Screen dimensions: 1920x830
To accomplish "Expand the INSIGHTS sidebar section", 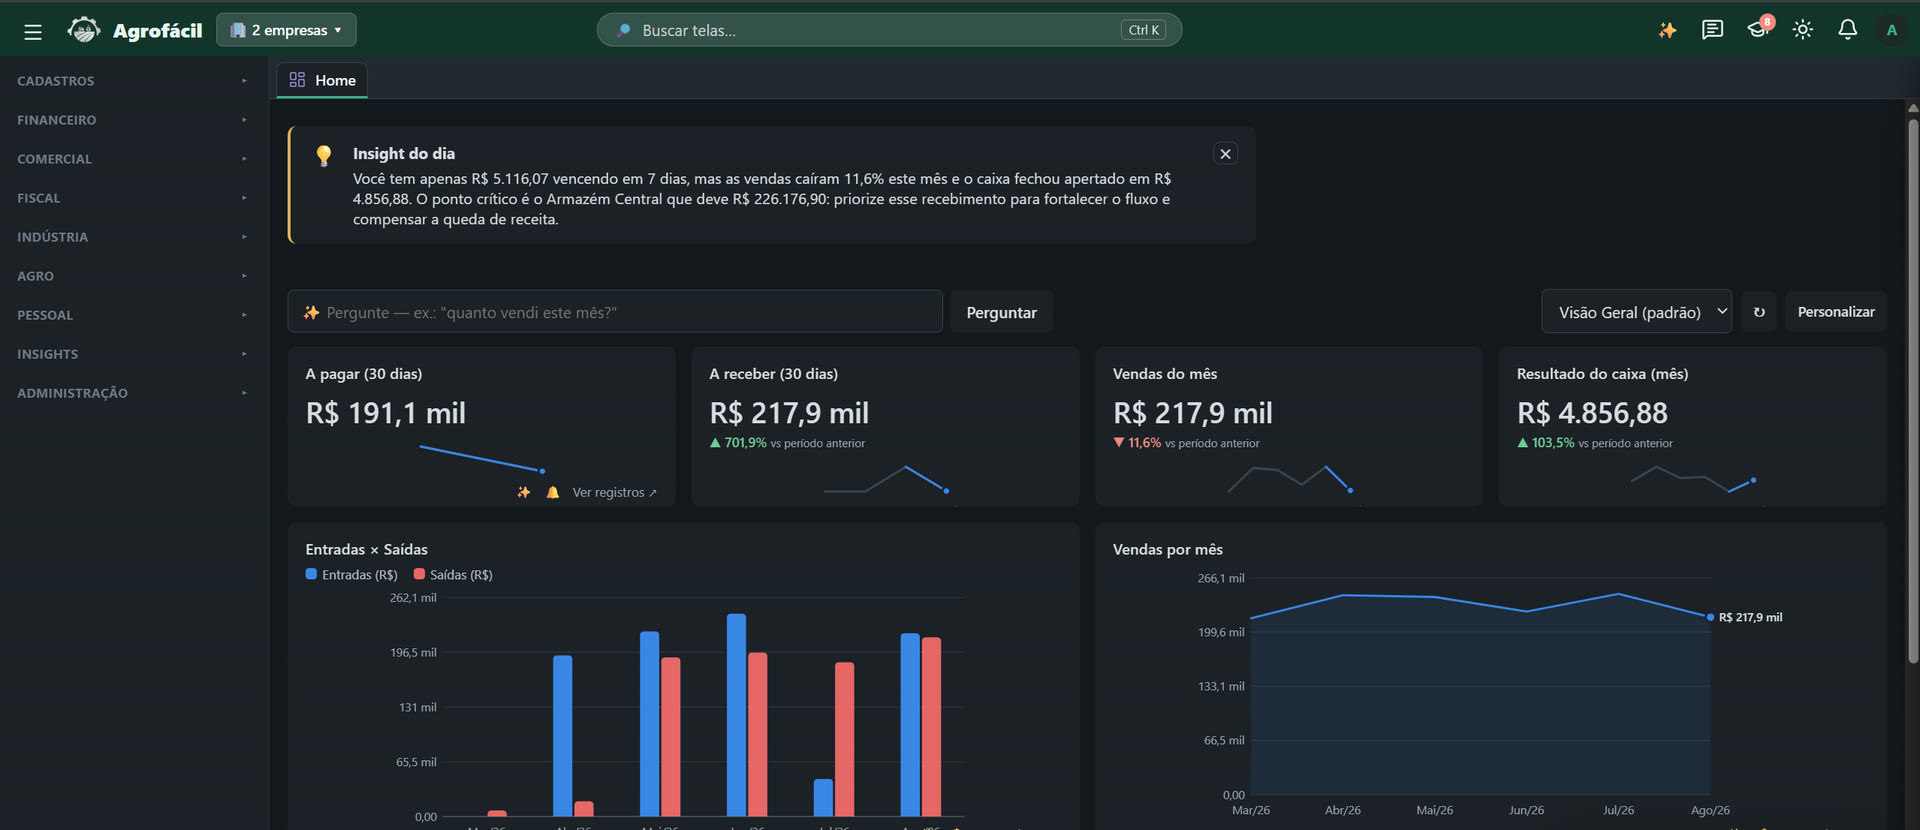I will pyautogui.click(x=132, y=354).
